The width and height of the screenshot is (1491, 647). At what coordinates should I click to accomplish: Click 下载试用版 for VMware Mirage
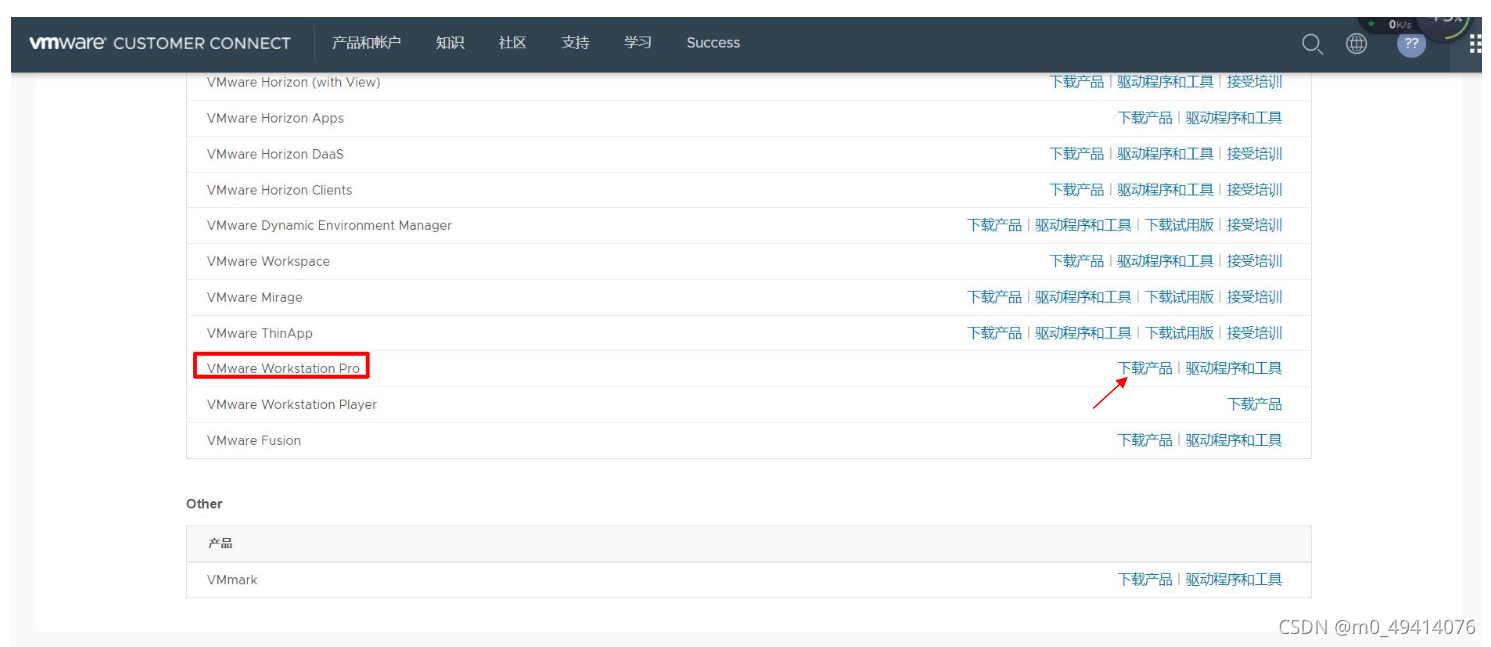tap(1180, 297)
